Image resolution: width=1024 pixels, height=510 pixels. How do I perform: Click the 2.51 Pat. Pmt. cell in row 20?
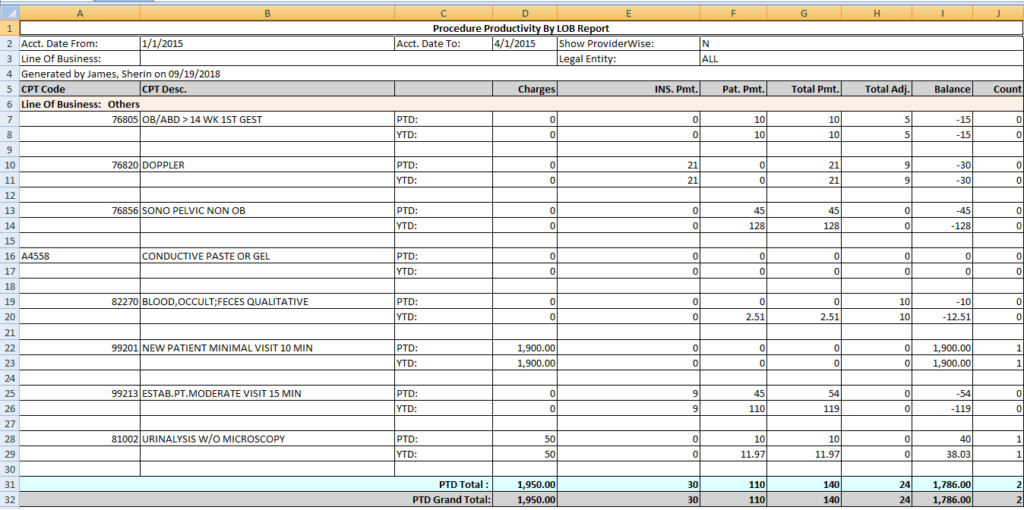pyautogui.click(x=733, y=317)
